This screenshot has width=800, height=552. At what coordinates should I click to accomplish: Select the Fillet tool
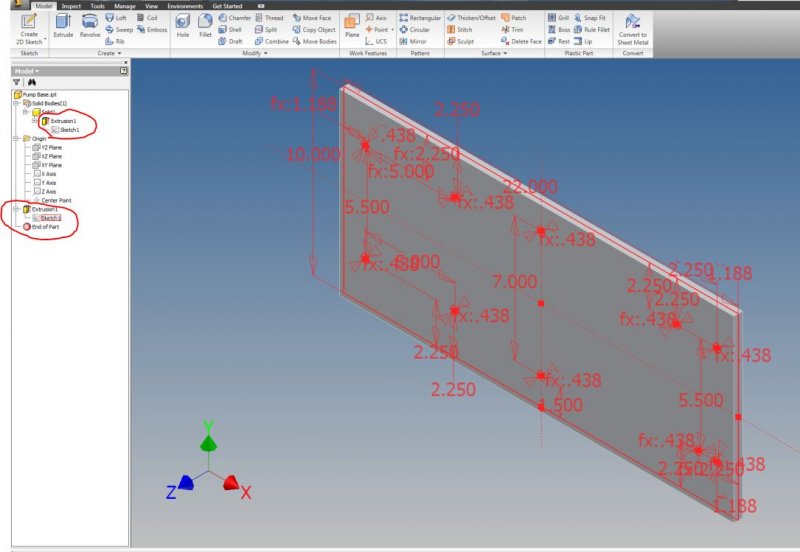pos(205,26)
